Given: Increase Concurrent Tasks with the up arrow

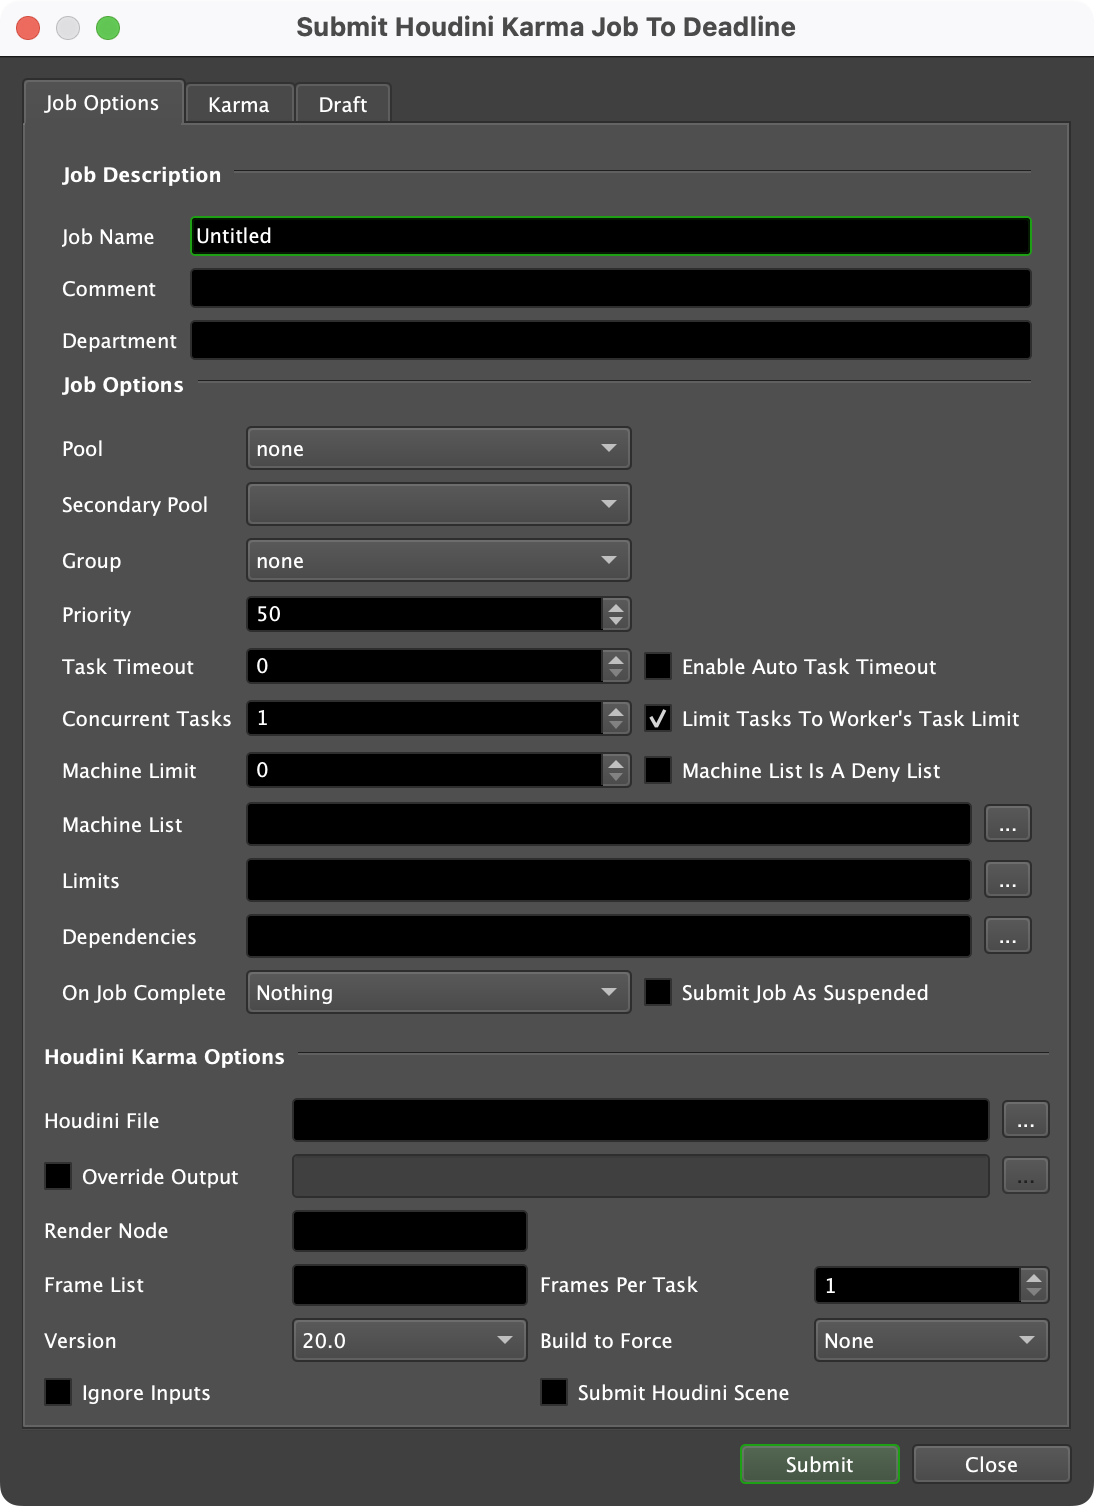Looking at the screenshot, I should [616, 710].
